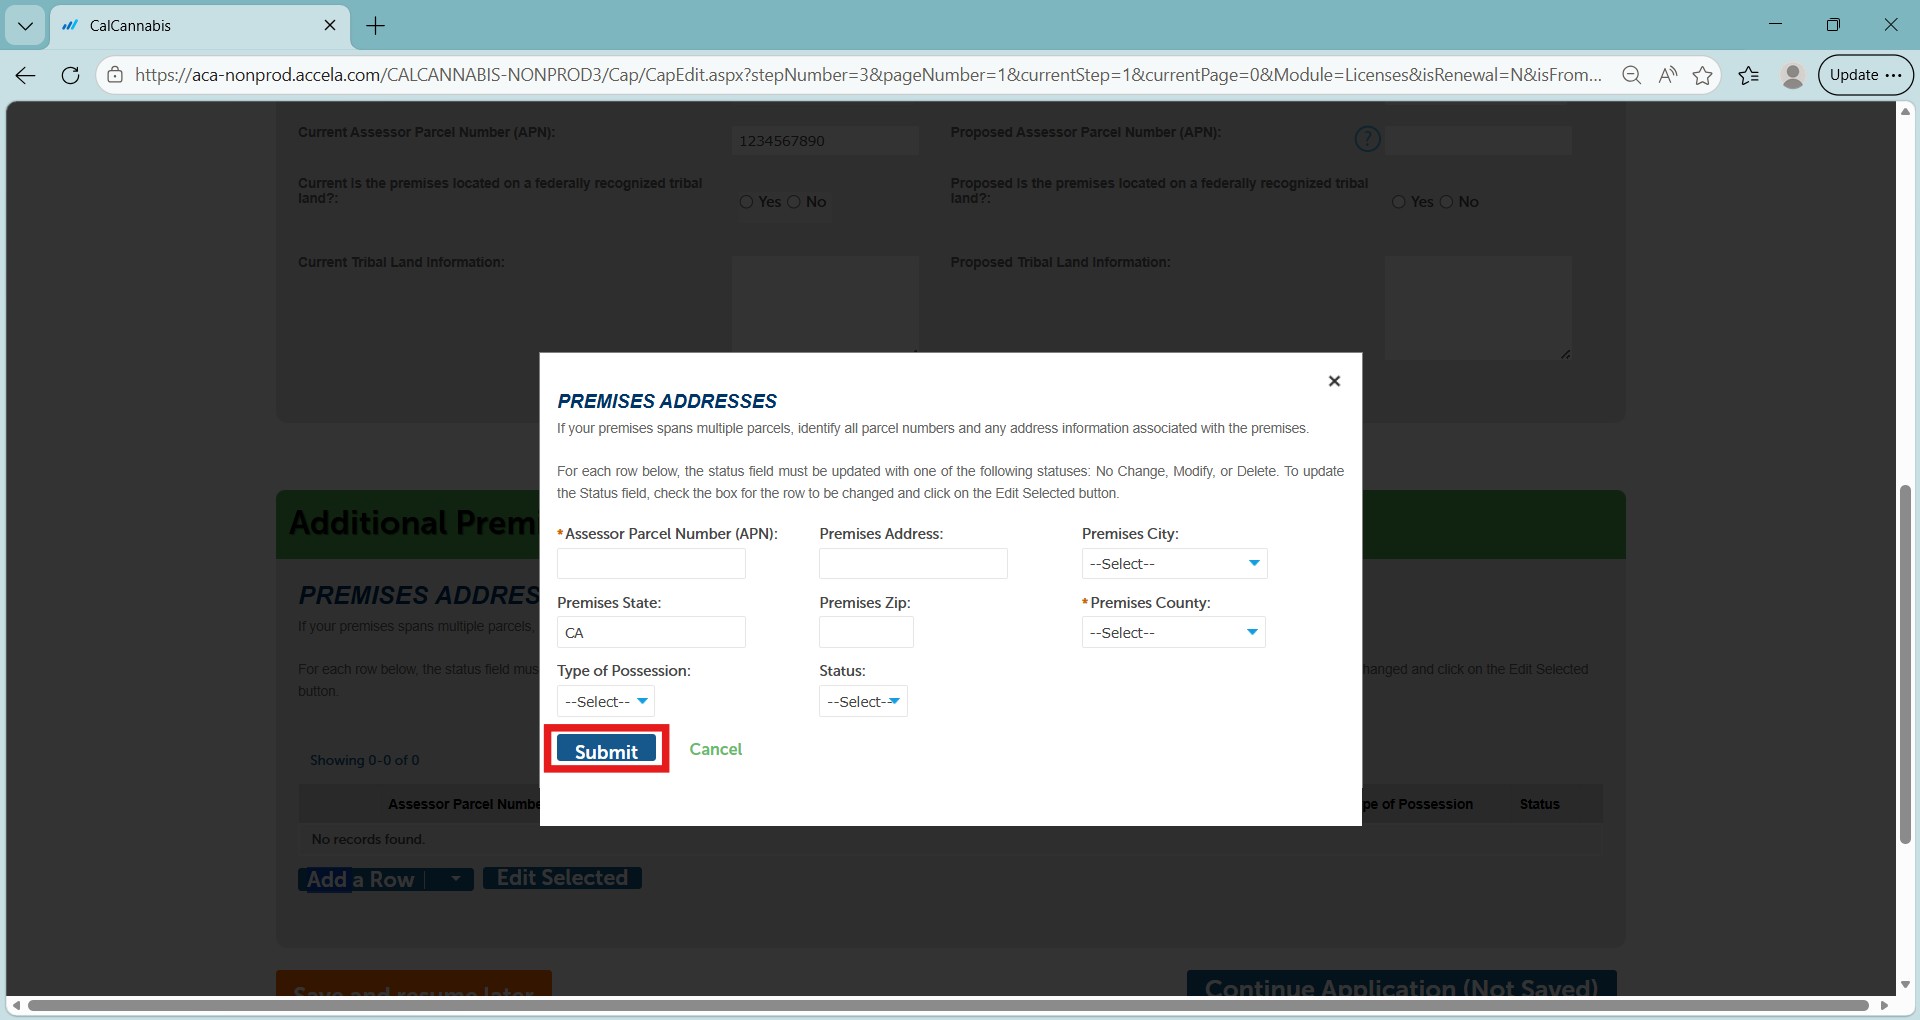Click the Proposed APN help question icon
This screenshot has width=1920, height=1020.
click(1367, 139)
